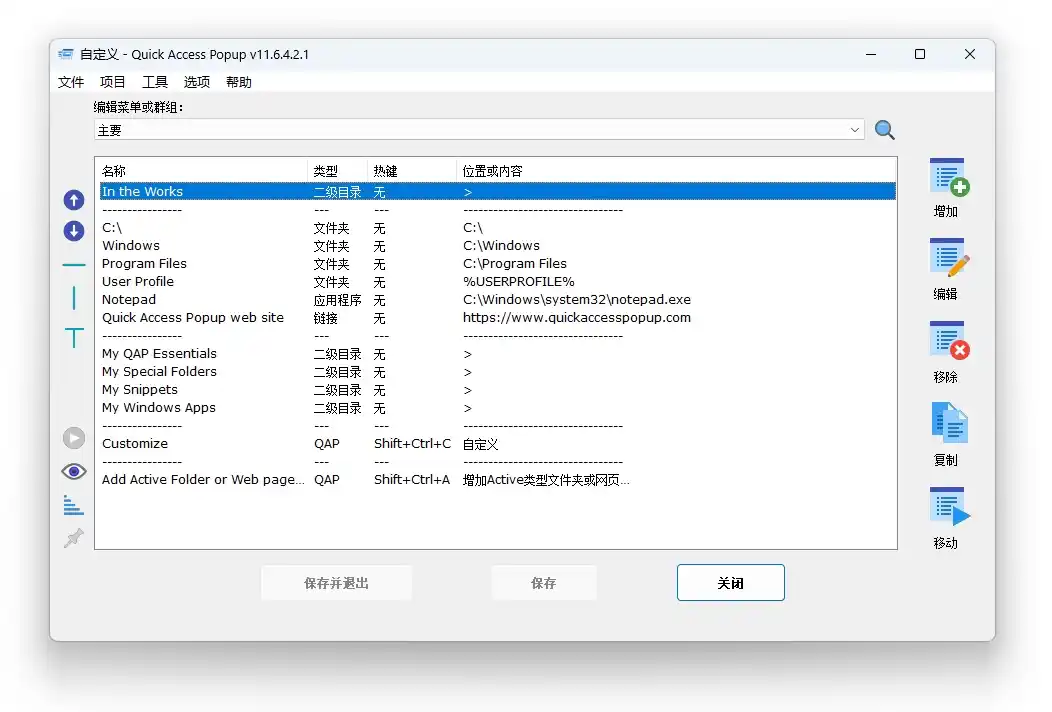
Task: Select the My Snippets submenu row
Action: (140, 390)
